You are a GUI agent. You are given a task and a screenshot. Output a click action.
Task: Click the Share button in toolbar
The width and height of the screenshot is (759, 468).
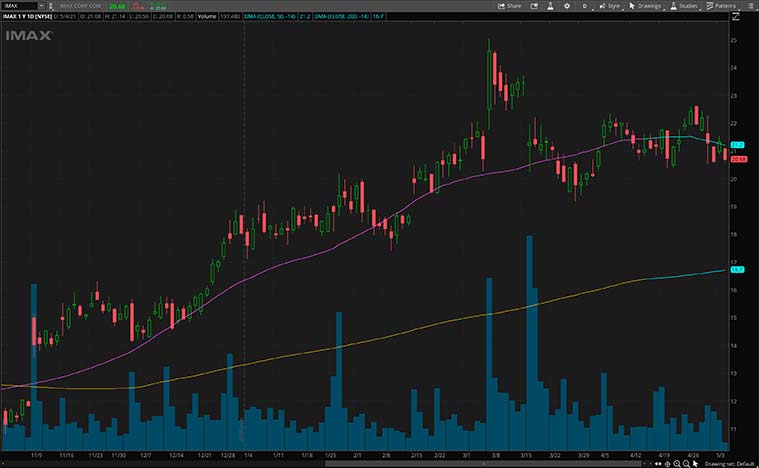coord(510,5)
